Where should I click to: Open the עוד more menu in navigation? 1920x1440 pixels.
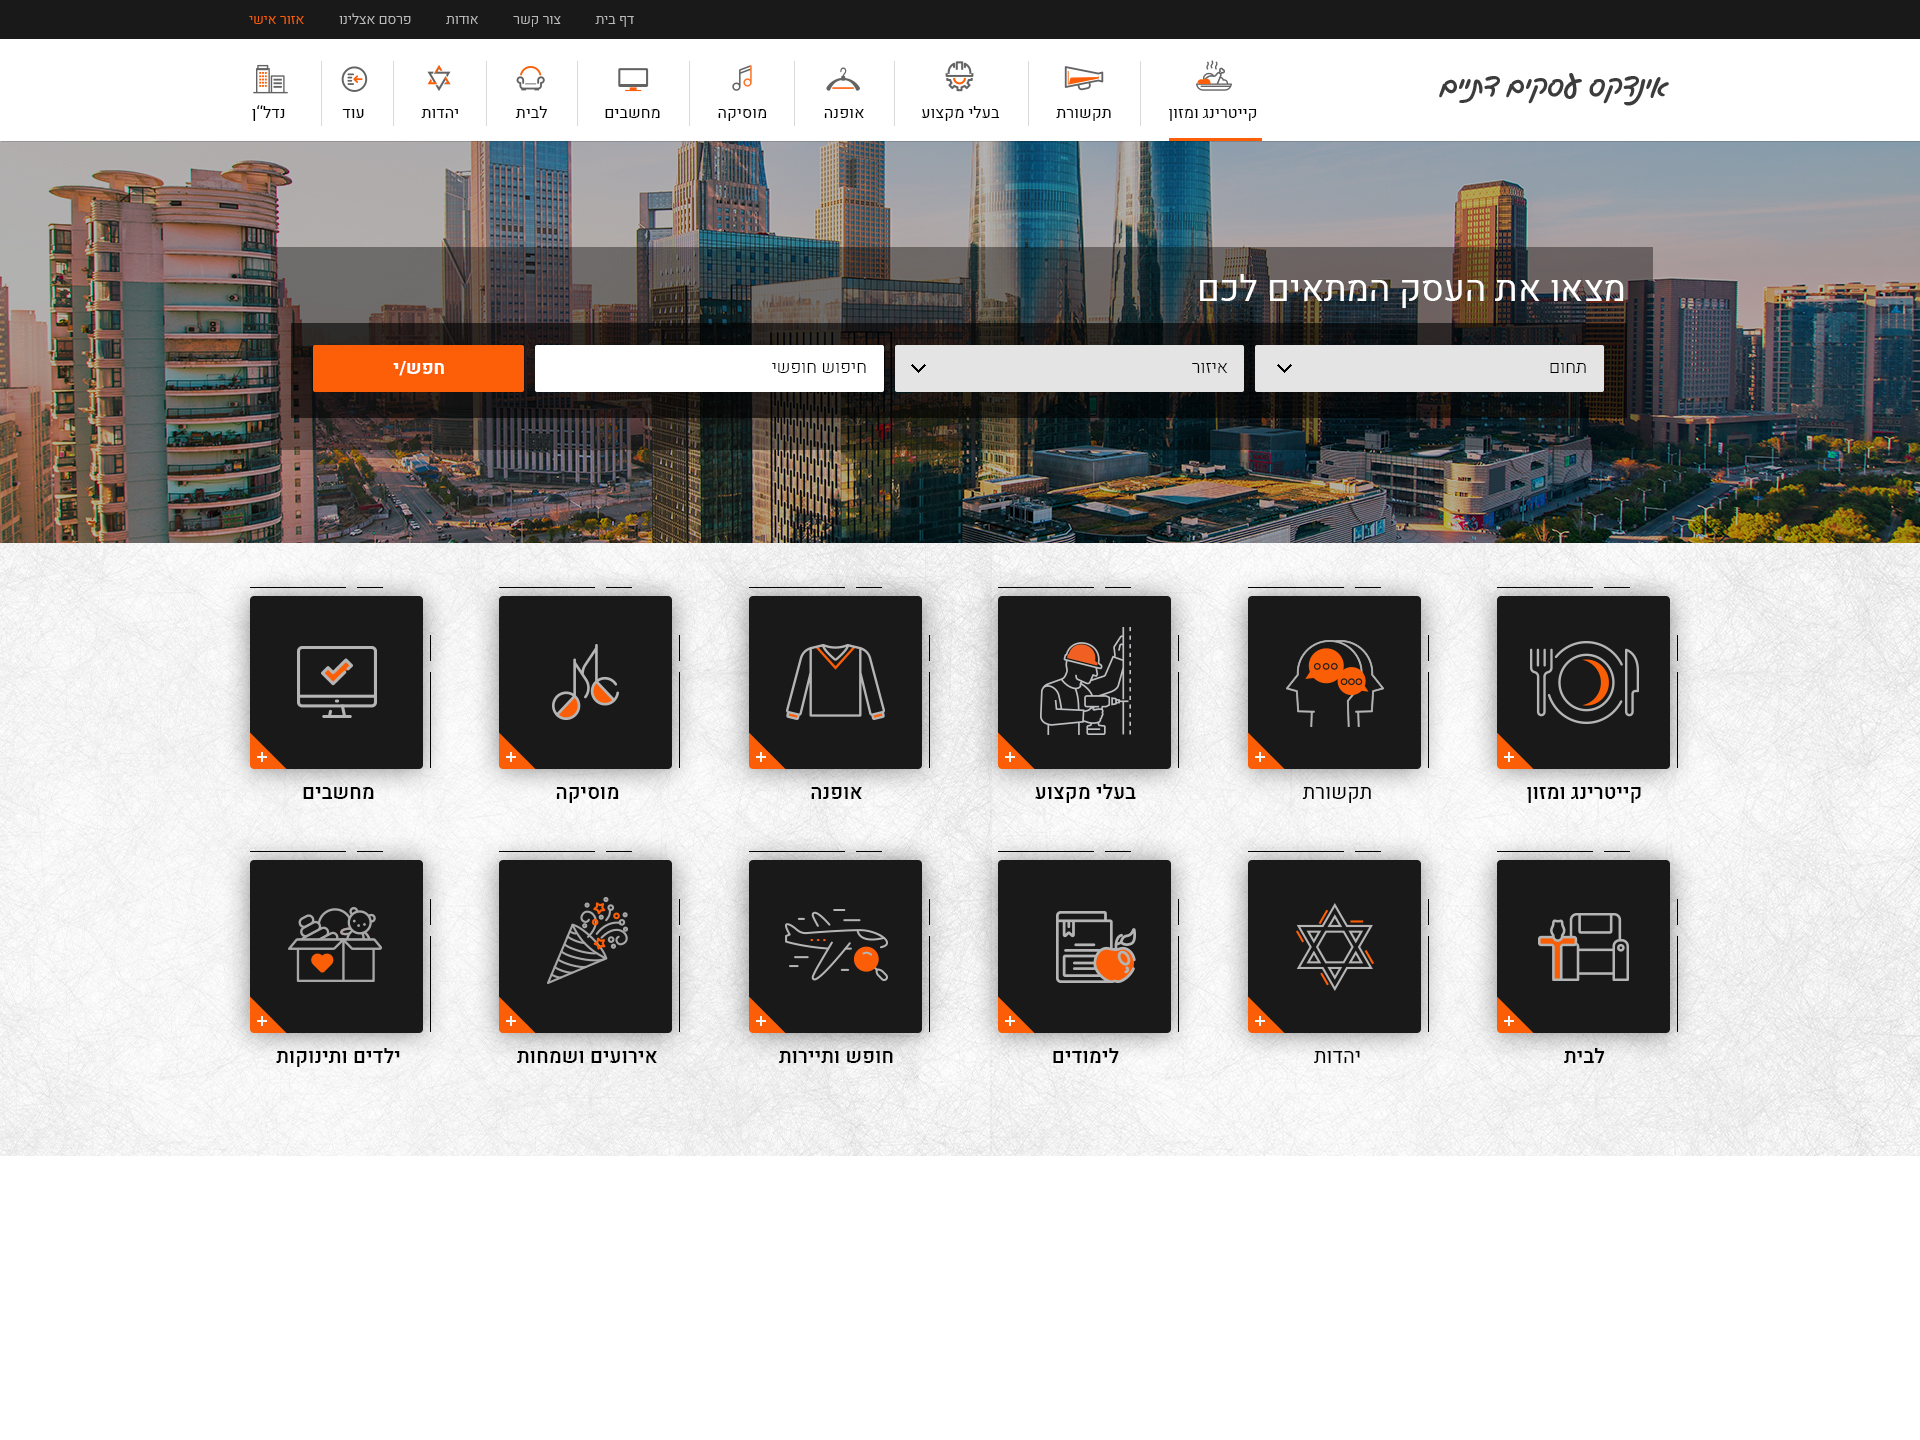pyautogui.click(x=354, y=92)
